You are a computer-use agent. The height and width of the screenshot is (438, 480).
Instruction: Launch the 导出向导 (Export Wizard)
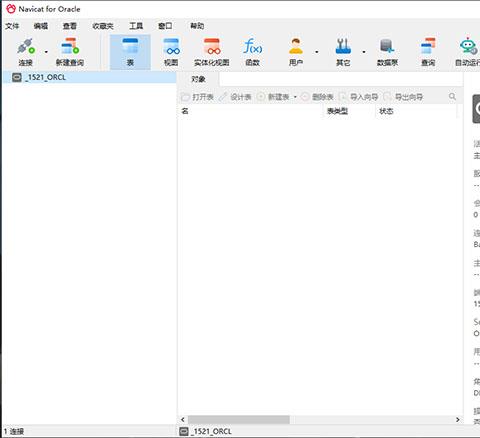(403, 97)
